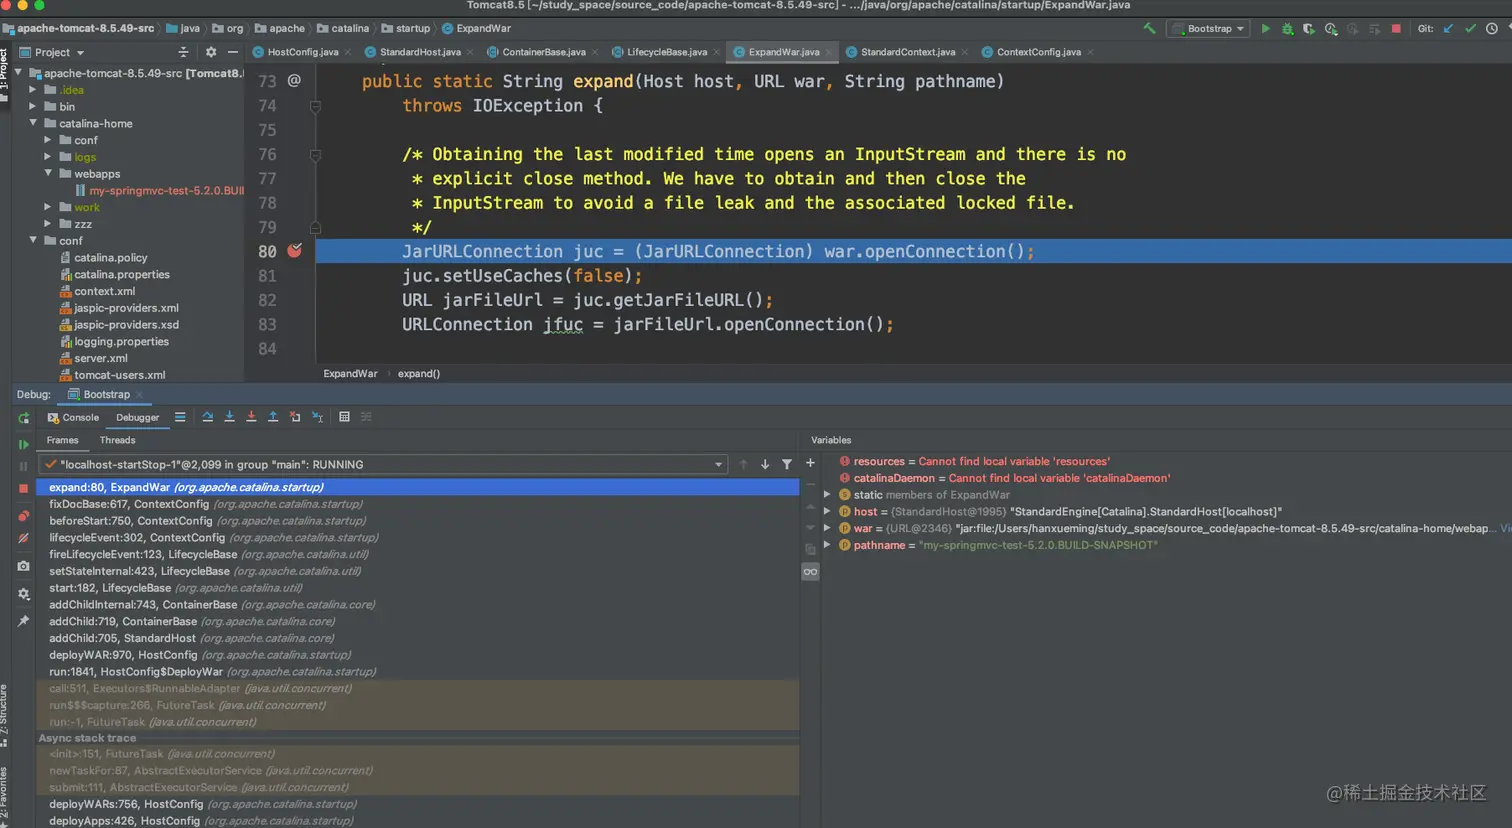Select frame deployWAR:970, HostConfig
Image resolution: width=1512 pixels, height=828 pixels.
pyautogui.click(x=418, y=655)
